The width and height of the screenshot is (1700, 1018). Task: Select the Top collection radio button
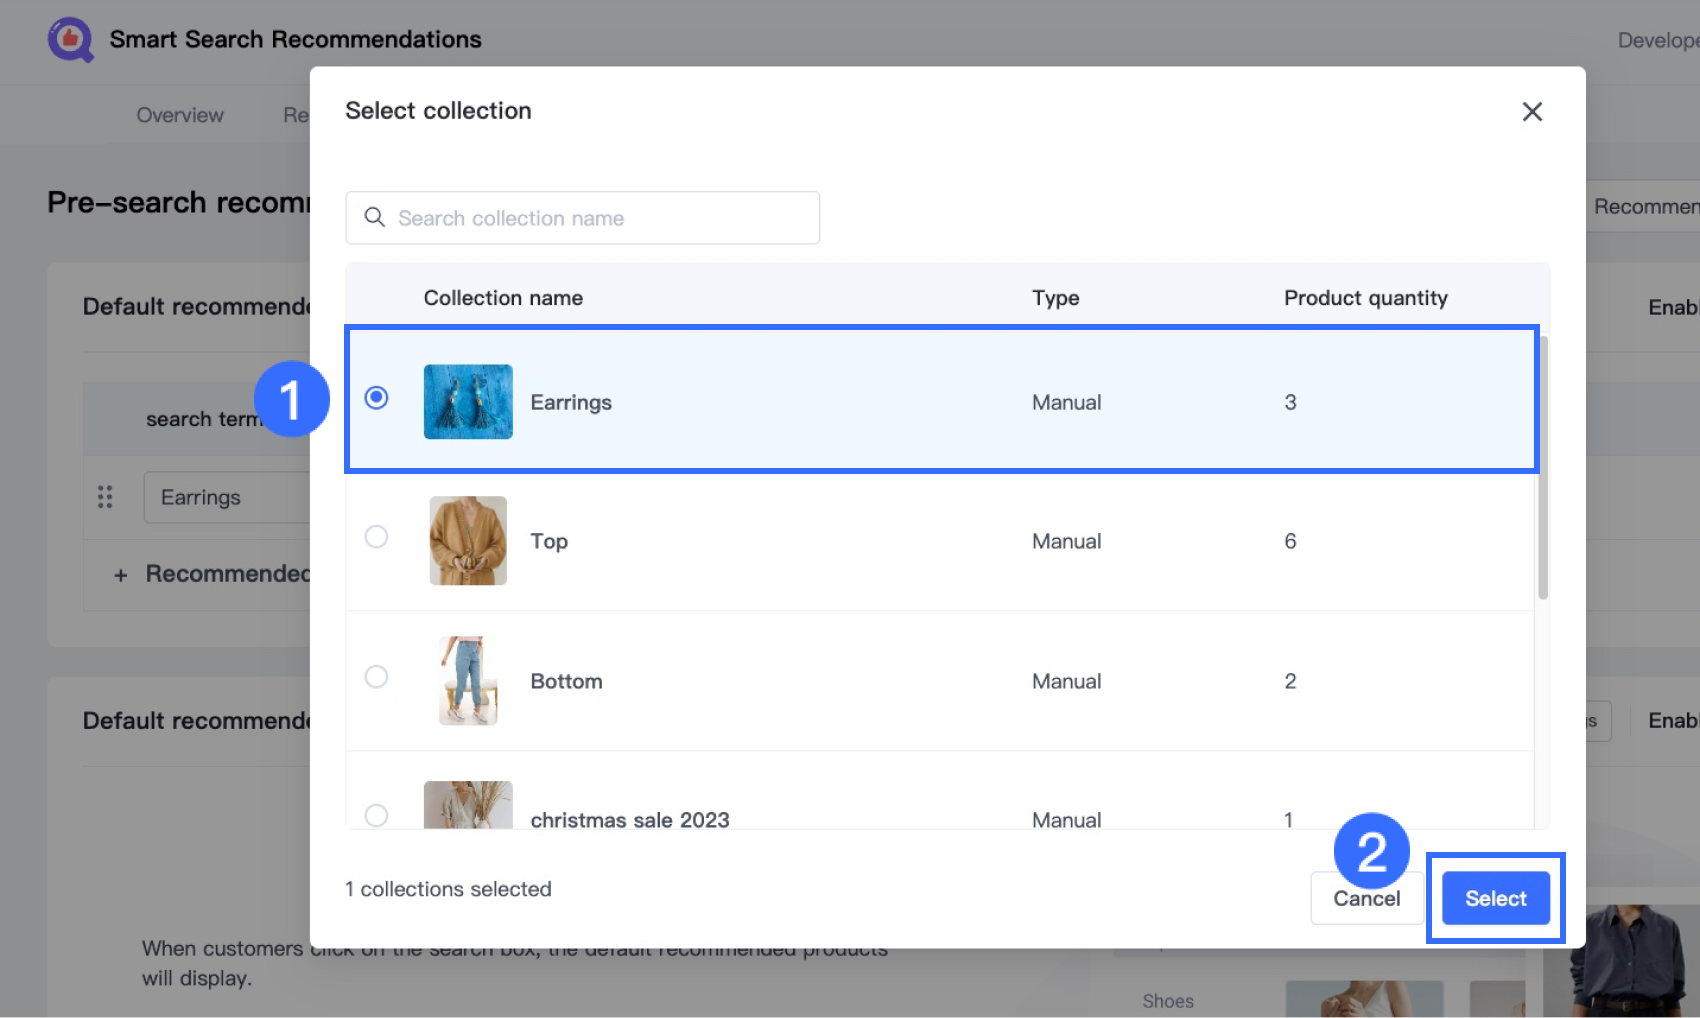(376, 537)
